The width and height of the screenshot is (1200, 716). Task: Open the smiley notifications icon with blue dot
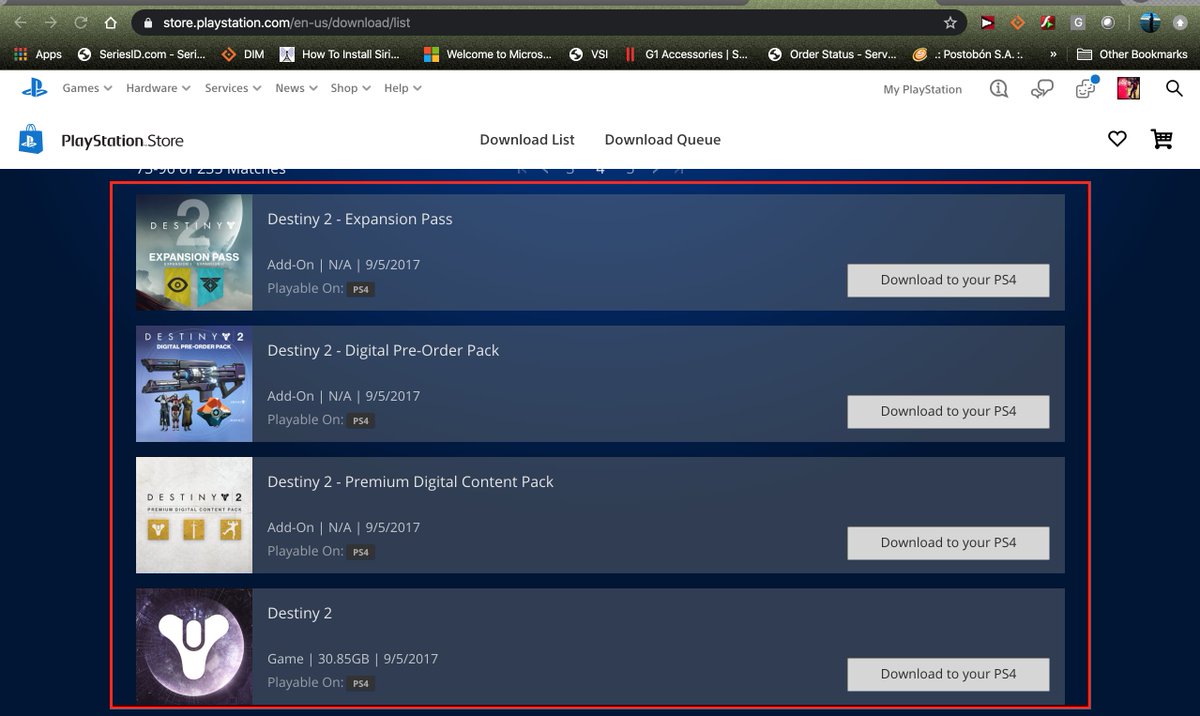(x=1086, y=88)
